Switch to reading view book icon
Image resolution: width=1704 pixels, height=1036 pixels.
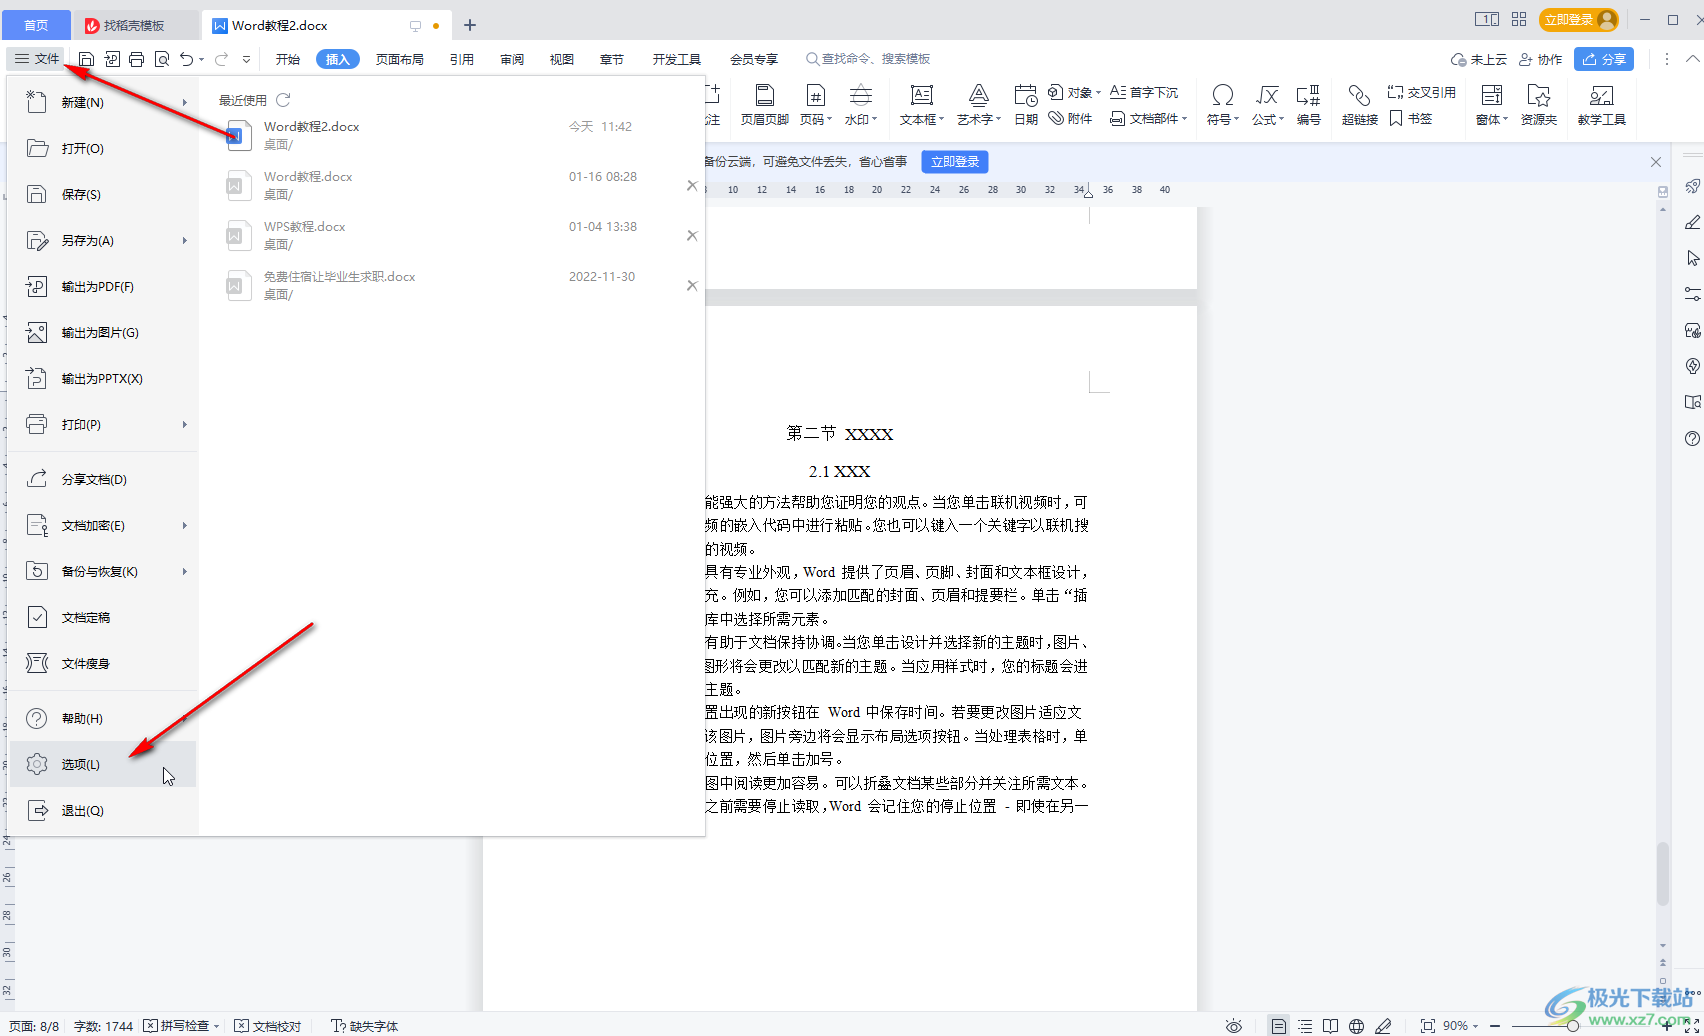pyautogui.click(x=1330, y=1026)
